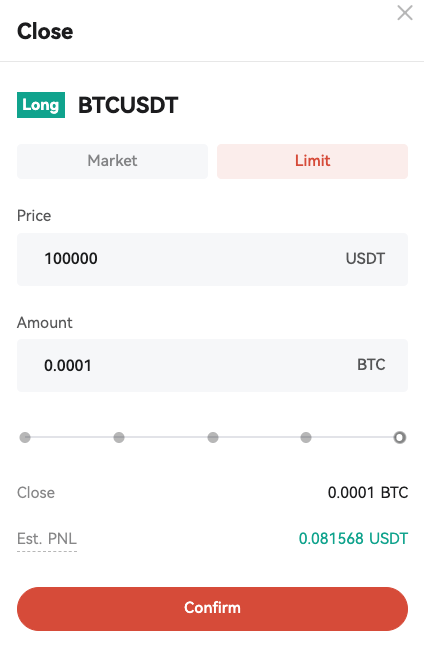The height and width of the screenshot is (650, 424).
Task: Set the amount slider to the 75% dot
Action: tap(306, 437)
